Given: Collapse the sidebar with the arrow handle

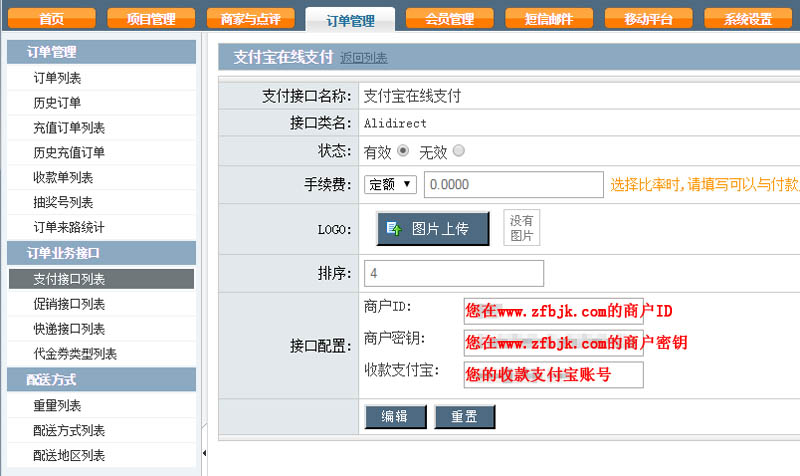Looking at the screenshot, I should pyautogui.click(x=204, y=453).
